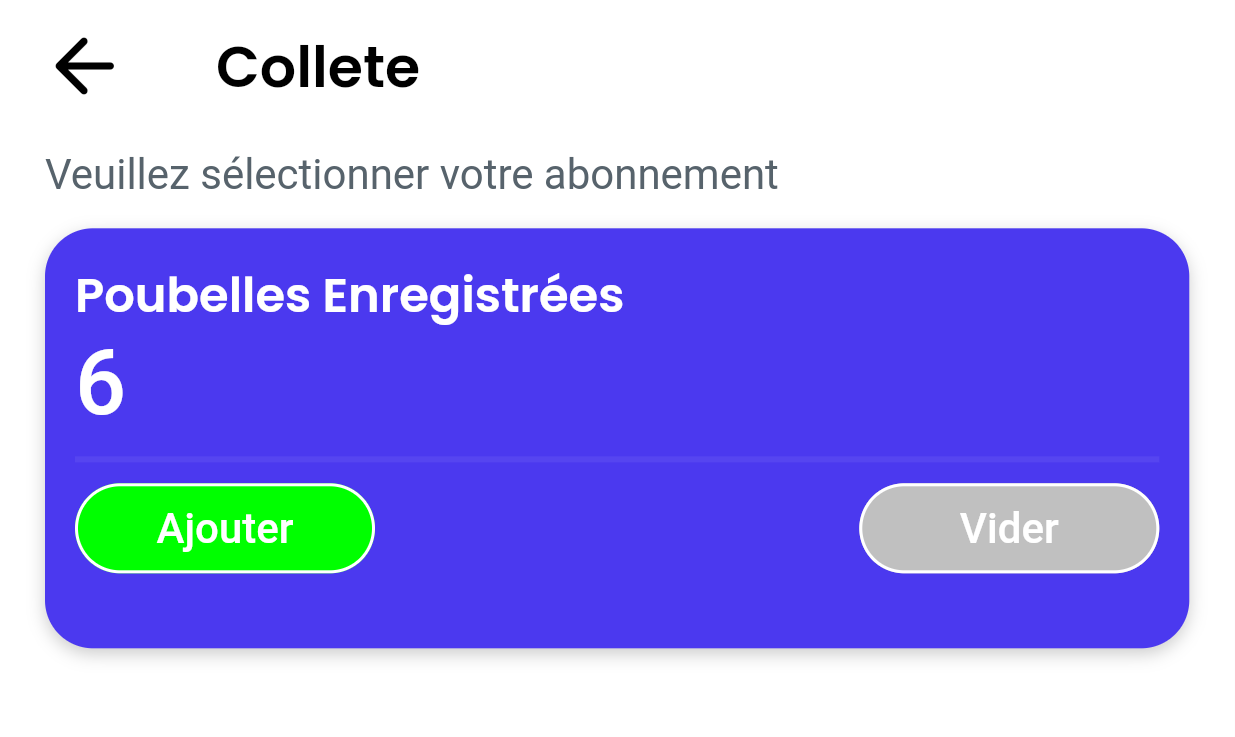
Task: Tap the subscription prompt under the header
Action: (x=411, y=175)
